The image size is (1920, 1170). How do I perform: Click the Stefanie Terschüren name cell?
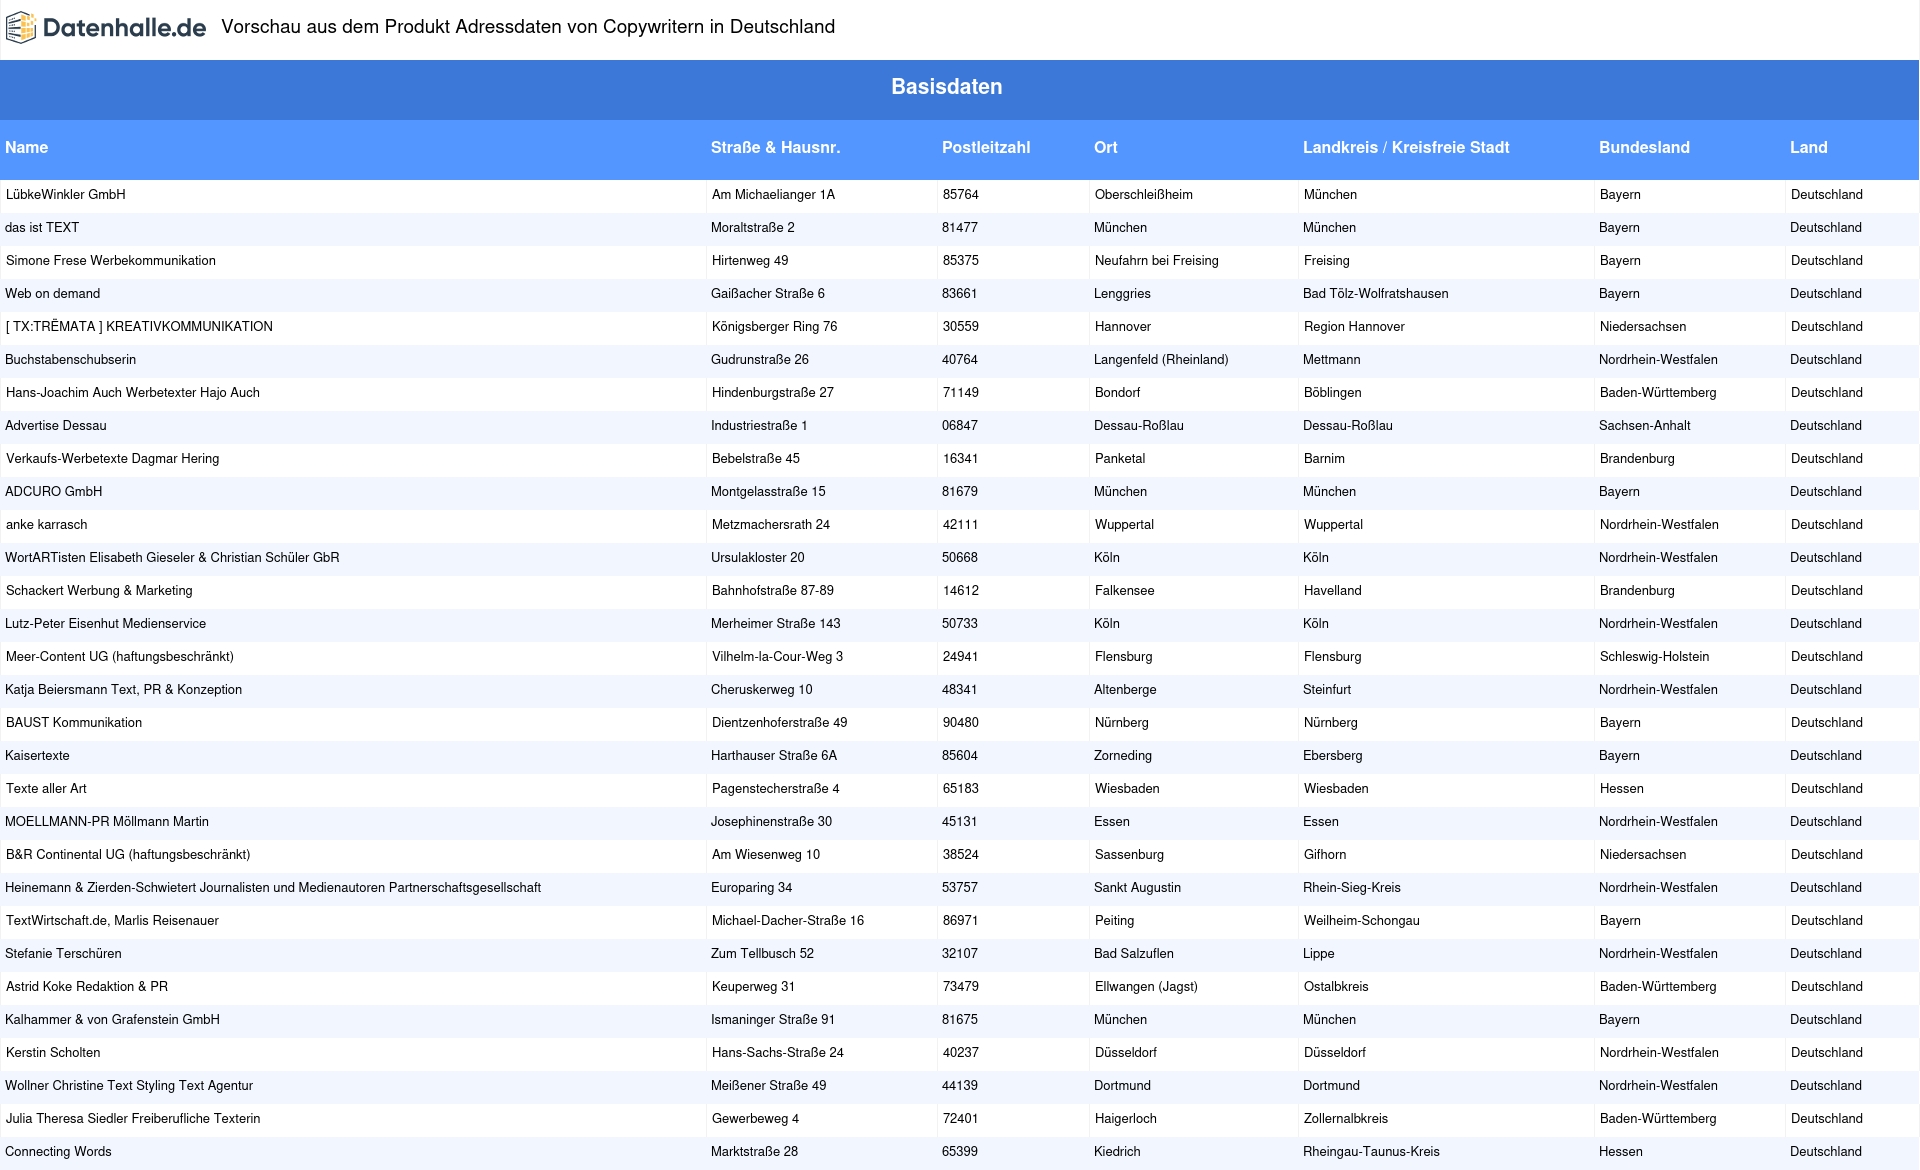point(64,954)
